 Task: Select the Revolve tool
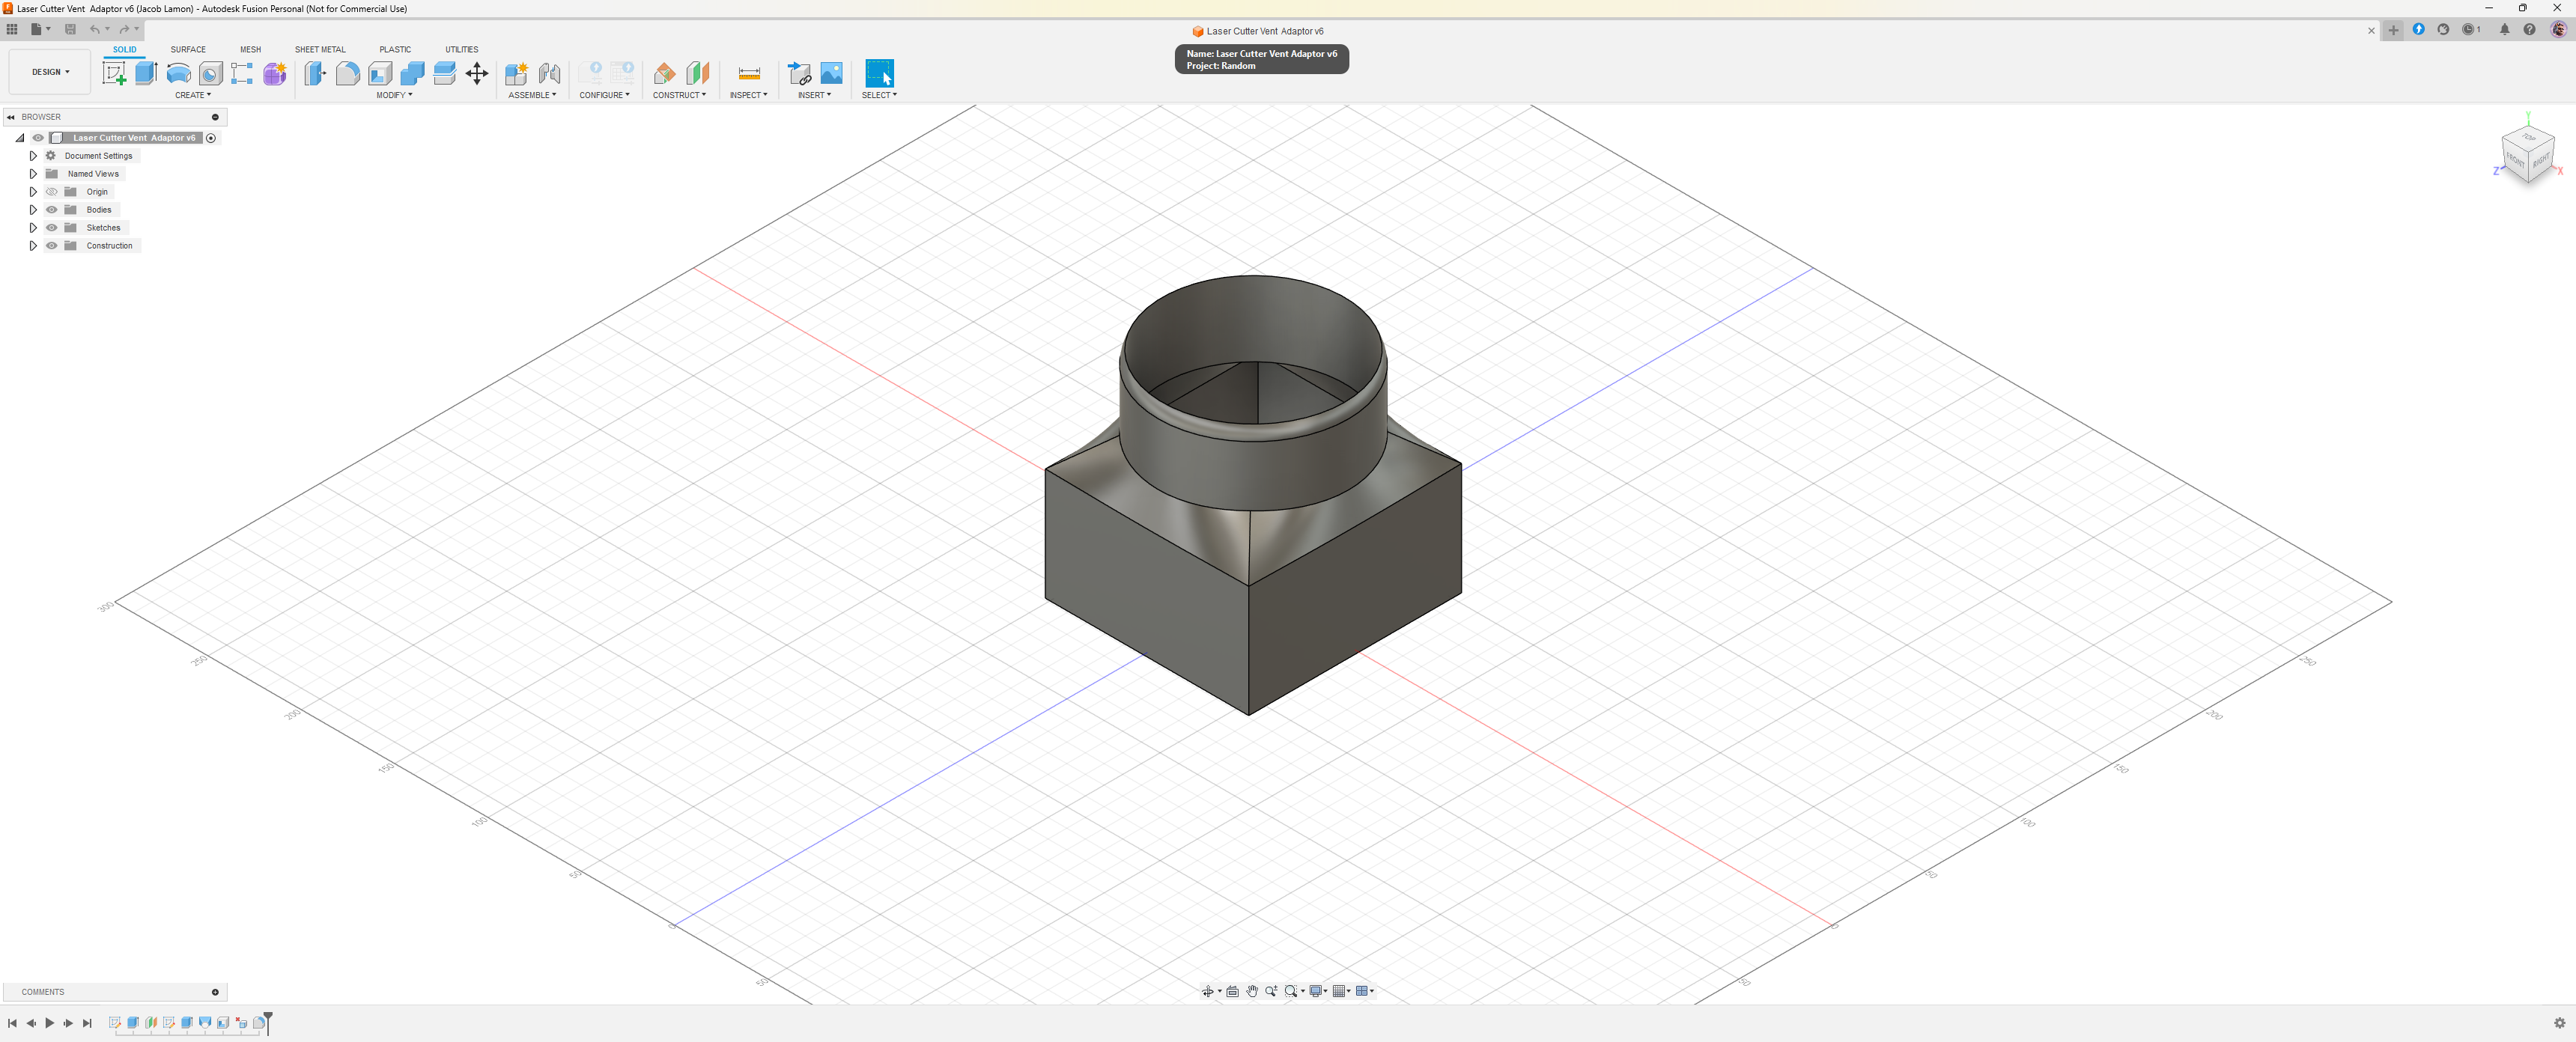click(178, 73)
